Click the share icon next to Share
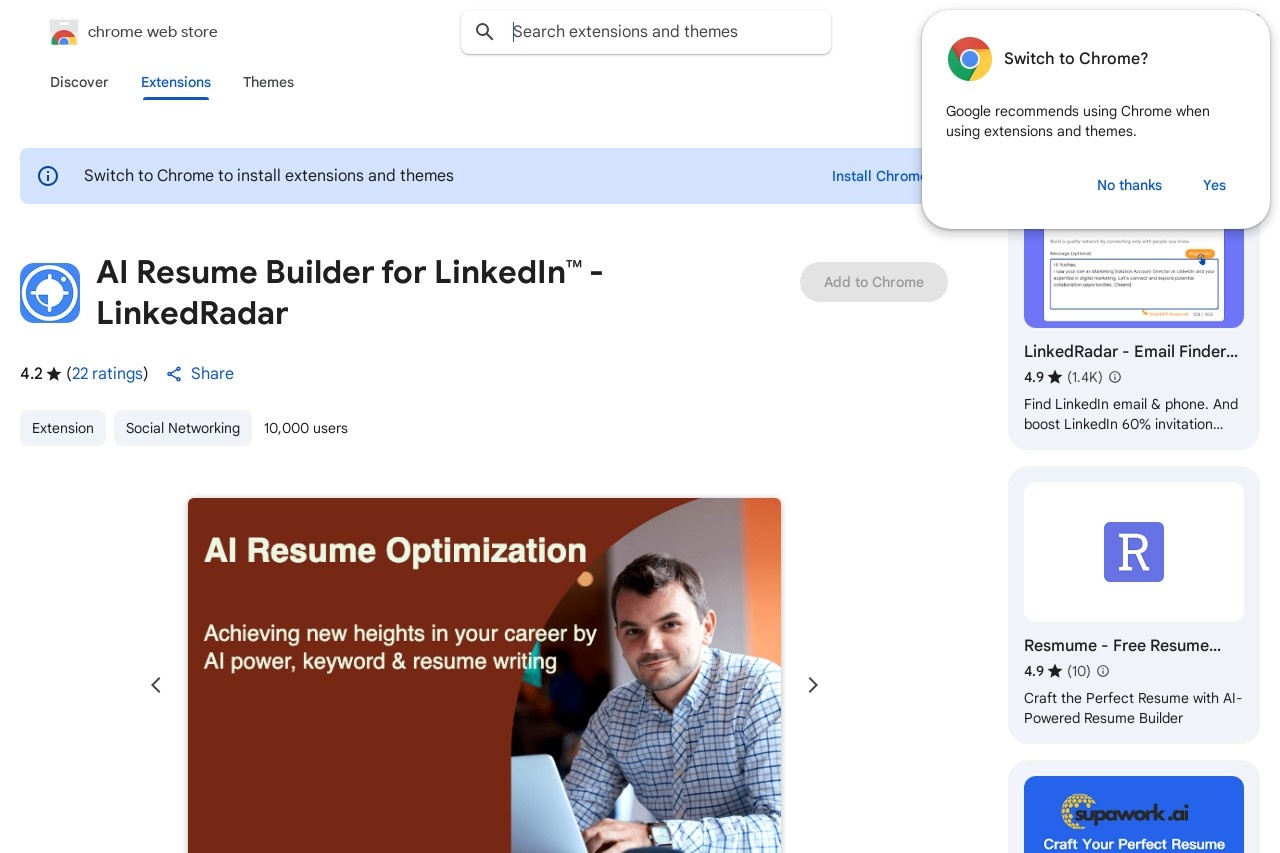The height and width of the screenshot is (853, 1280). pos(174,374)
